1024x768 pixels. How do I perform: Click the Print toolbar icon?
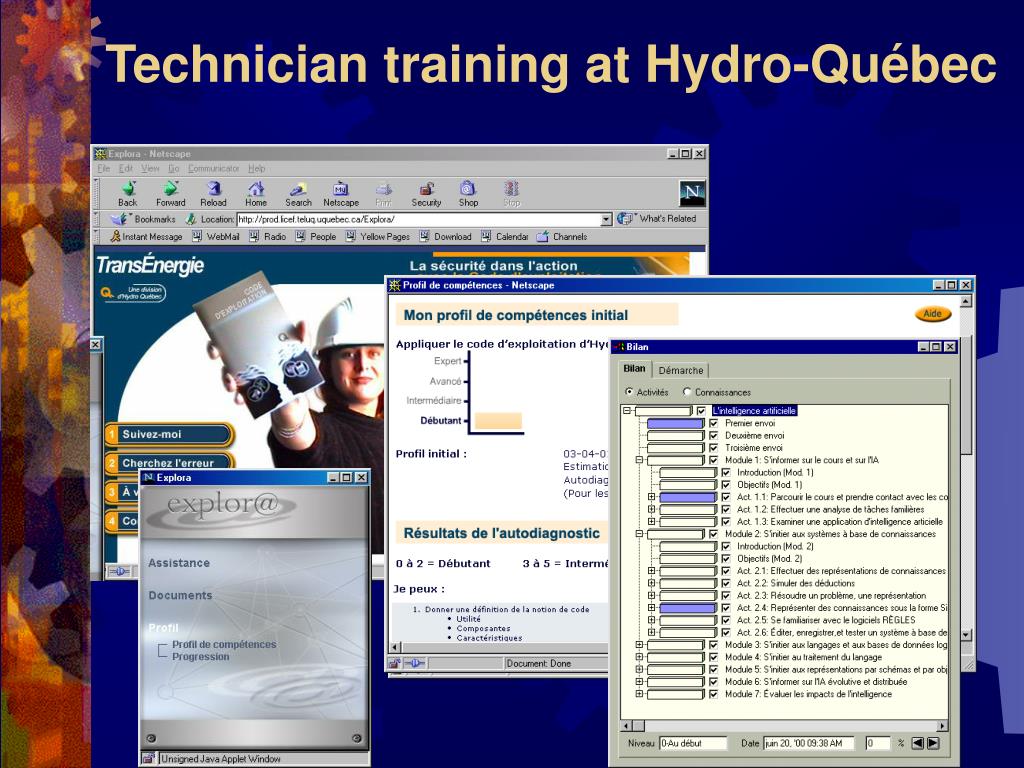click(x=383, y=194)
